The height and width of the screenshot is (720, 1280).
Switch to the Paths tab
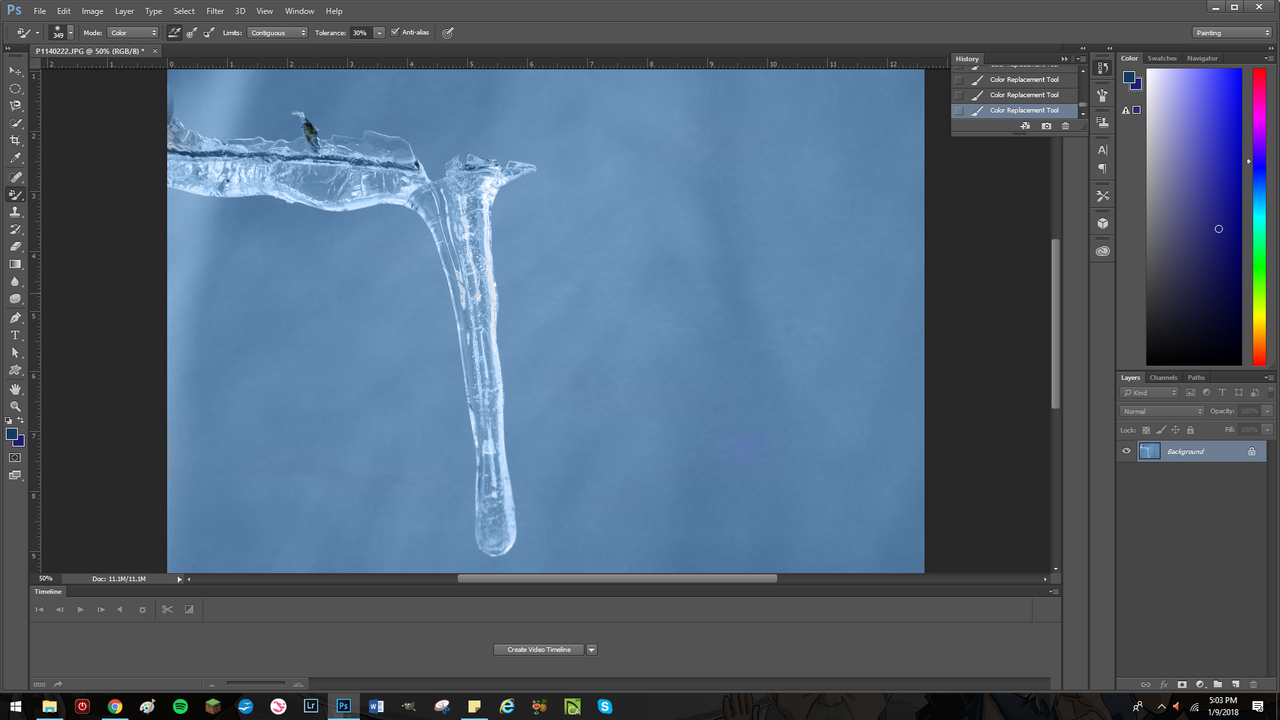point(1196,377)
